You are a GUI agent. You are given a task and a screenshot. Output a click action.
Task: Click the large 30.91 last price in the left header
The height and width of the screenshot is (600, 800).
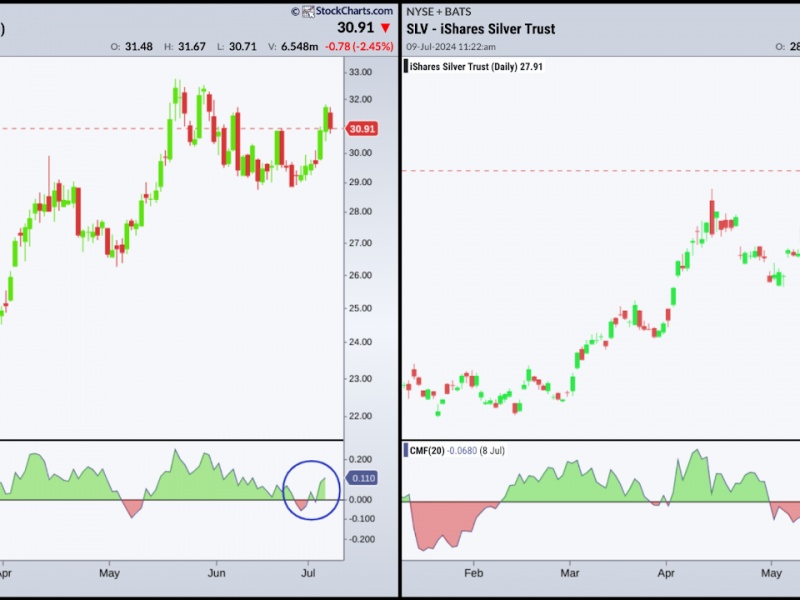coord(356,28)
